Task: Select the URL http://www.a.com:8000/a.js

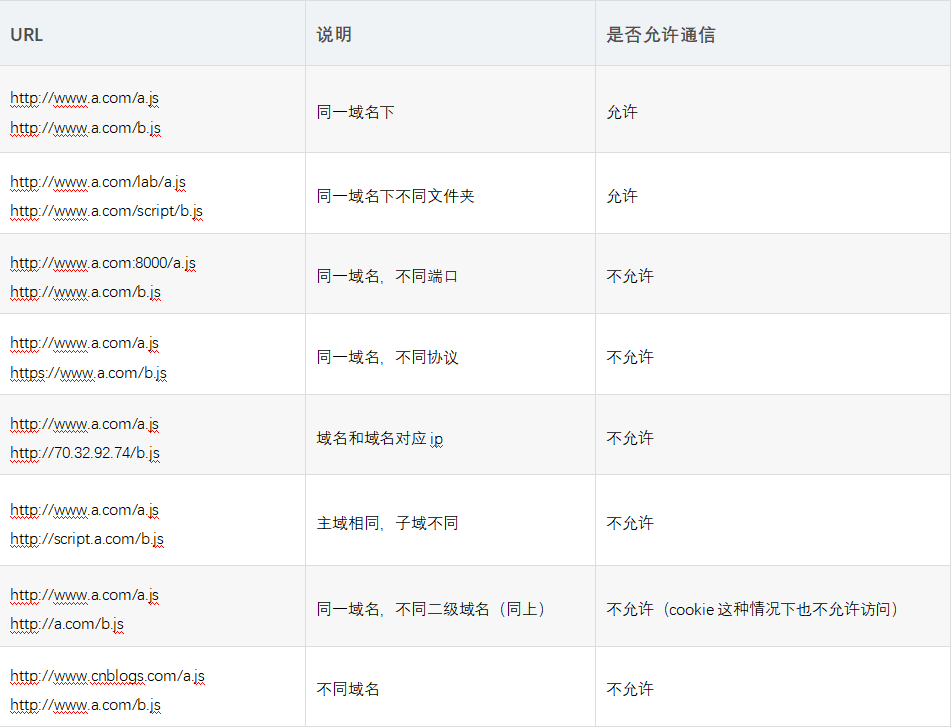Action: coord(103,263)
